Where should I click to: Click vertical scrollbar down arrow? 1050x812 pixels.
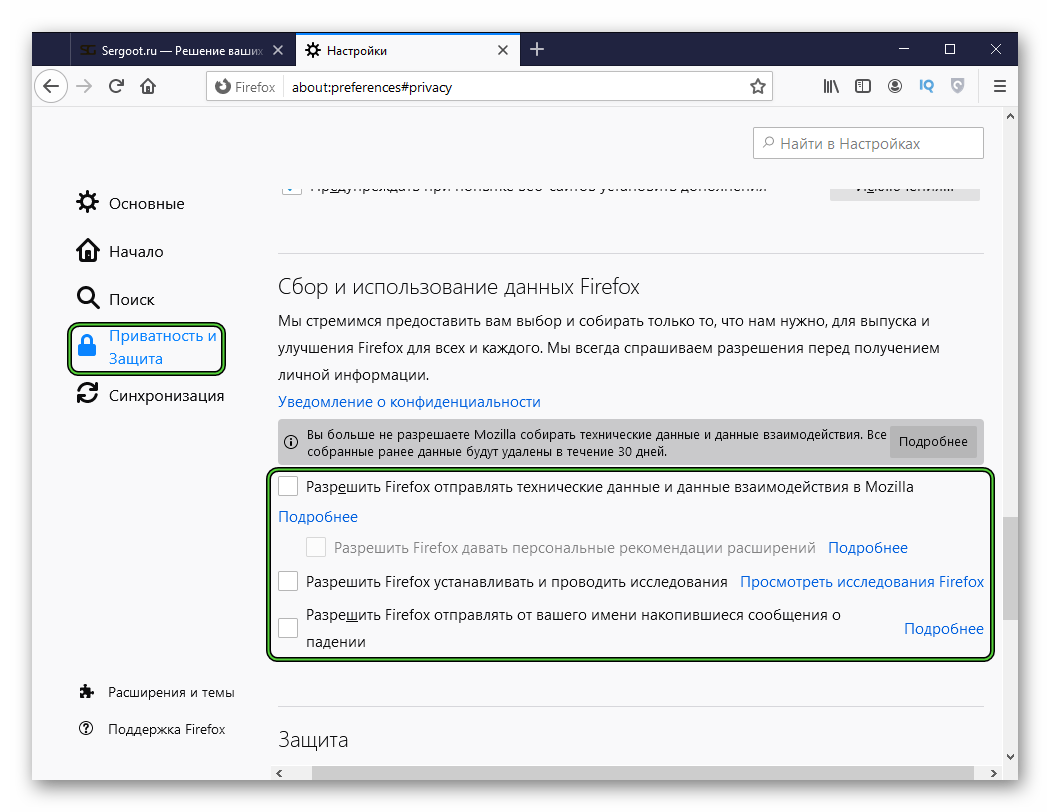pyautogui.click(x=1010, y=757)
